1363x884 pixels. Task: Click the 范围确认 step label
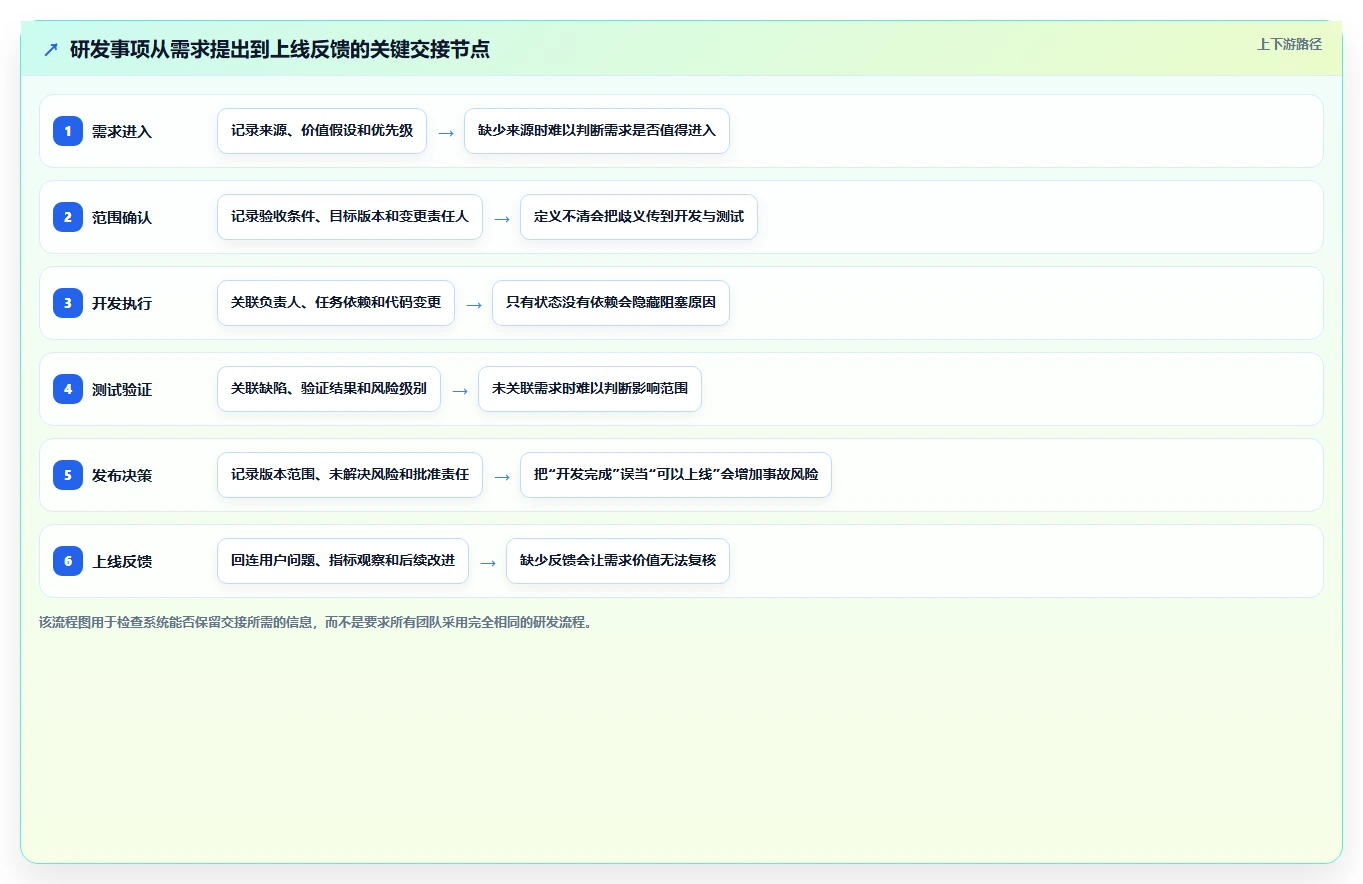click(122, 217)
